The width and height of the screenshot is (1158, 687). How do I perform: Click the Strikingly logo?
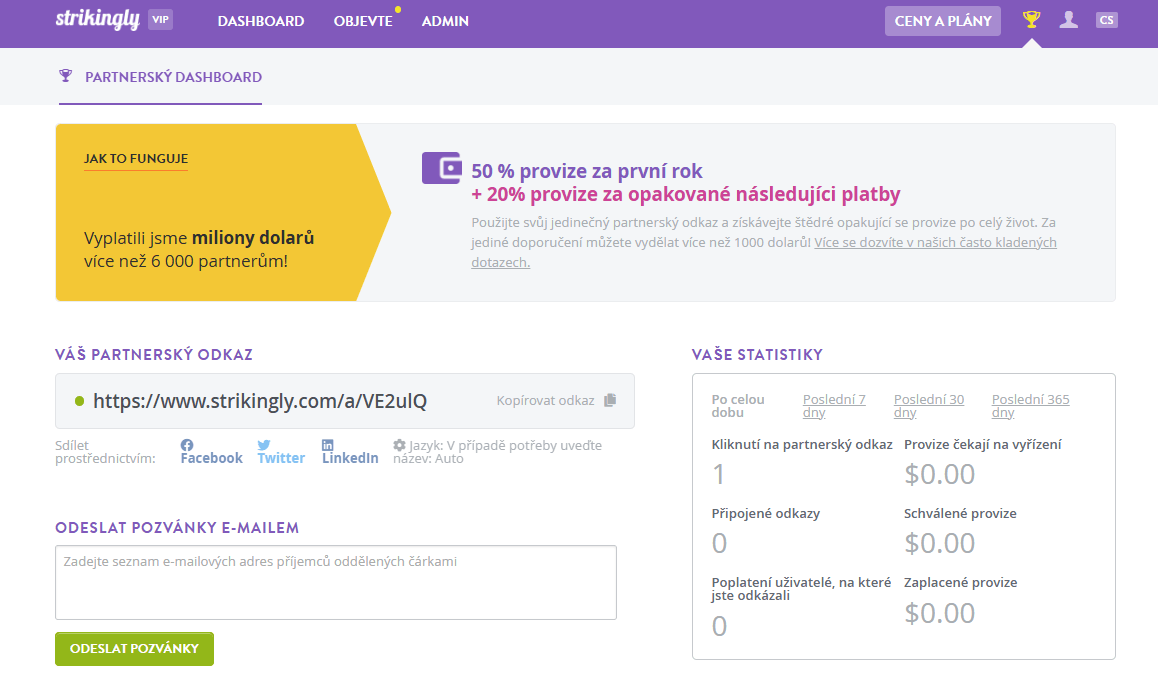coord(97,20)
